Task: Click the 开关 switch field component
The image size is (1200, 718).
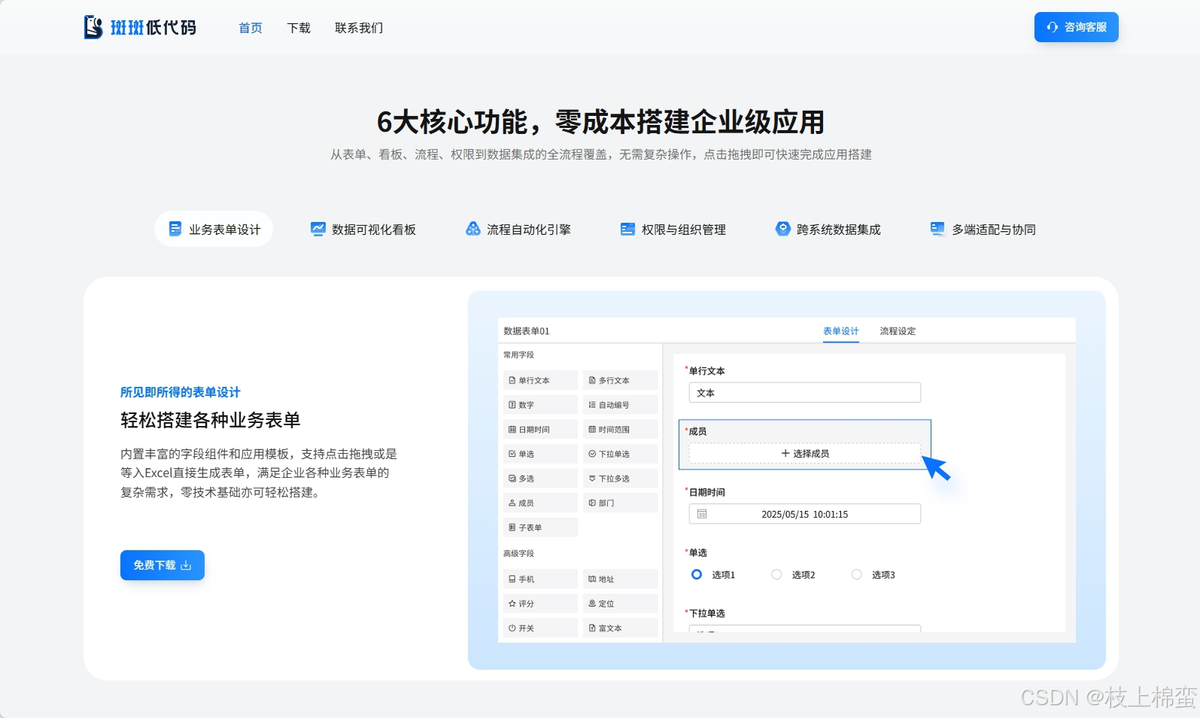Action: point(541,628)
